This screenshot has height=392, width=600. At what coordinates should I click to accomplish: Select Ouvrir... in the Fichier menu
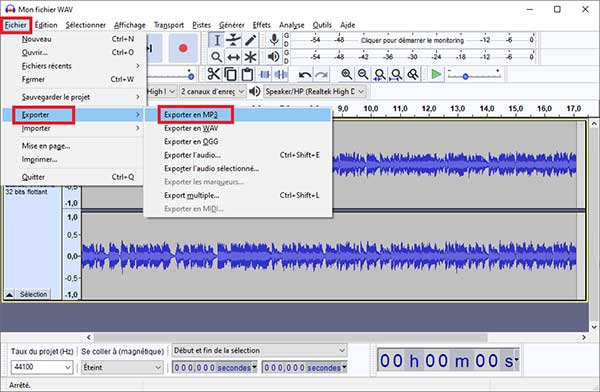click(73, 52)
